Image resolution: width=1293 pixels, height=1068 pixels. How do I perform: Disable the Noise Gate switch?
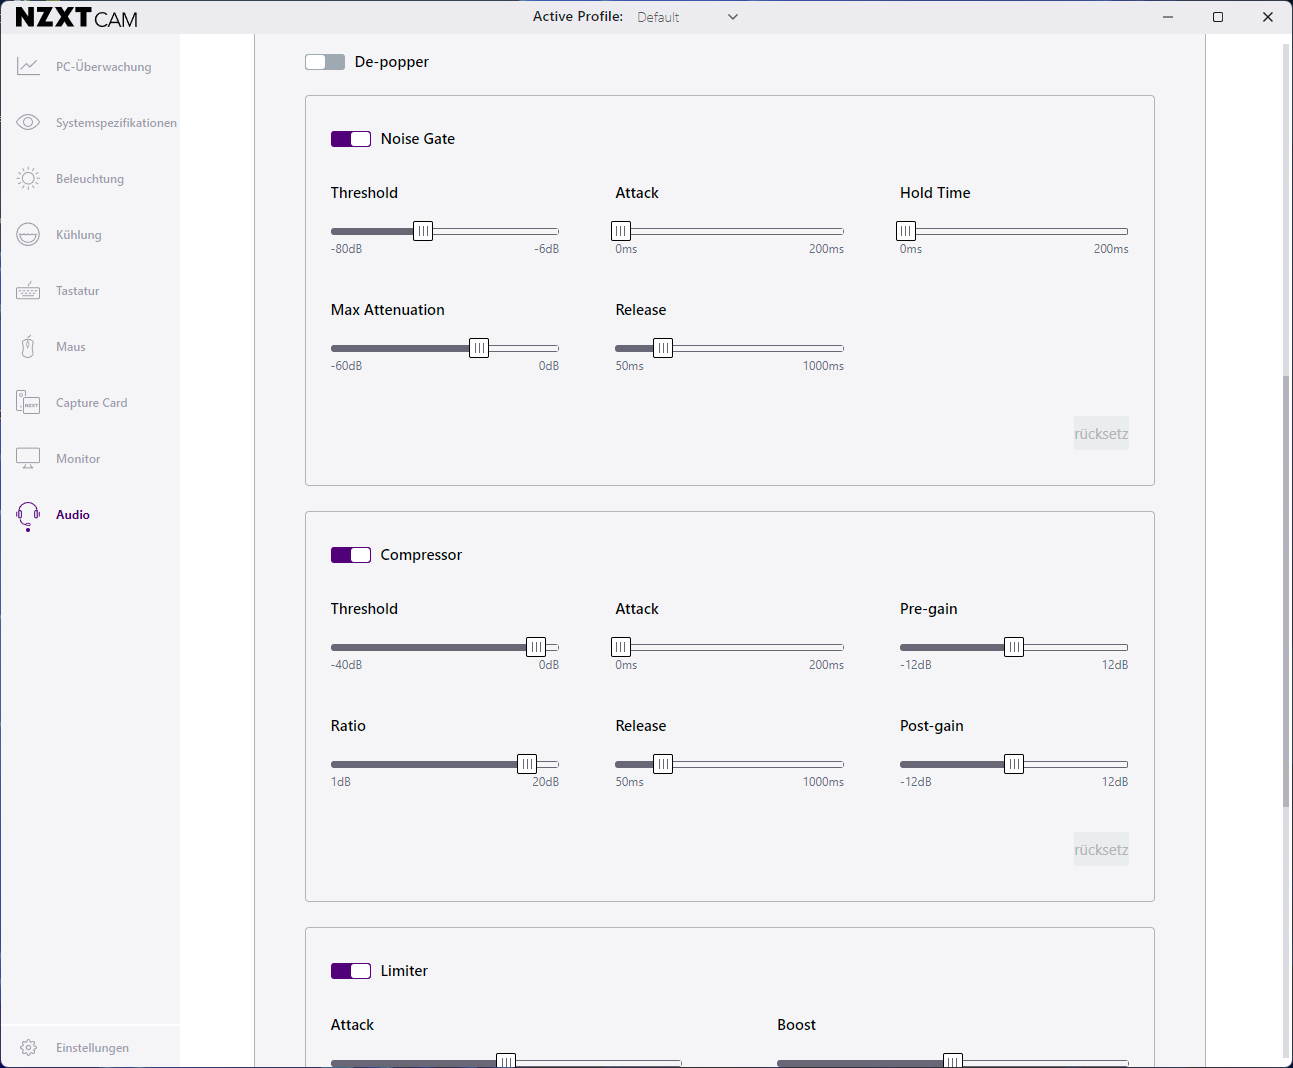(x=351, y=139)
